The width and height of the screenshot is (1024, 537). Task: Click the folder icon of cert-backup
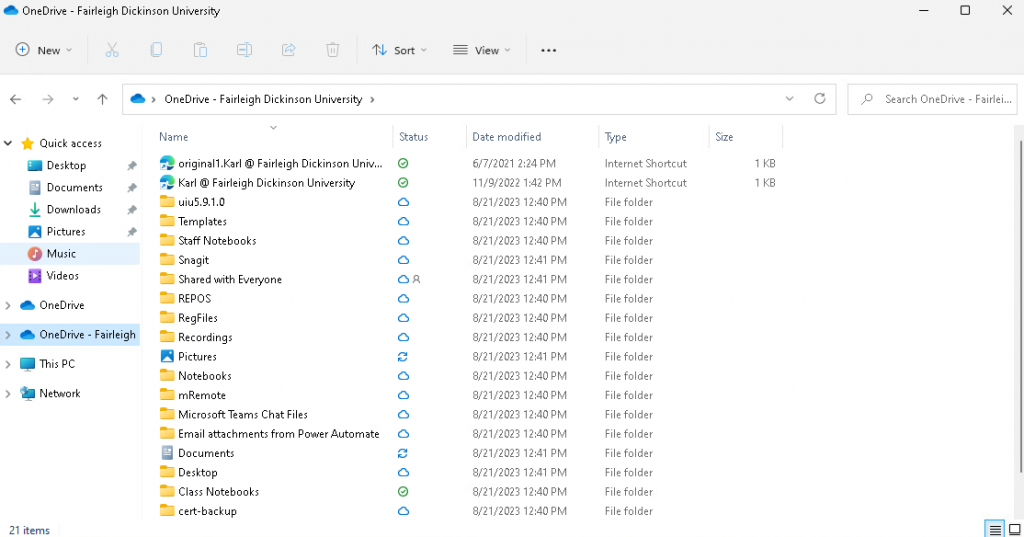[167, 511]
